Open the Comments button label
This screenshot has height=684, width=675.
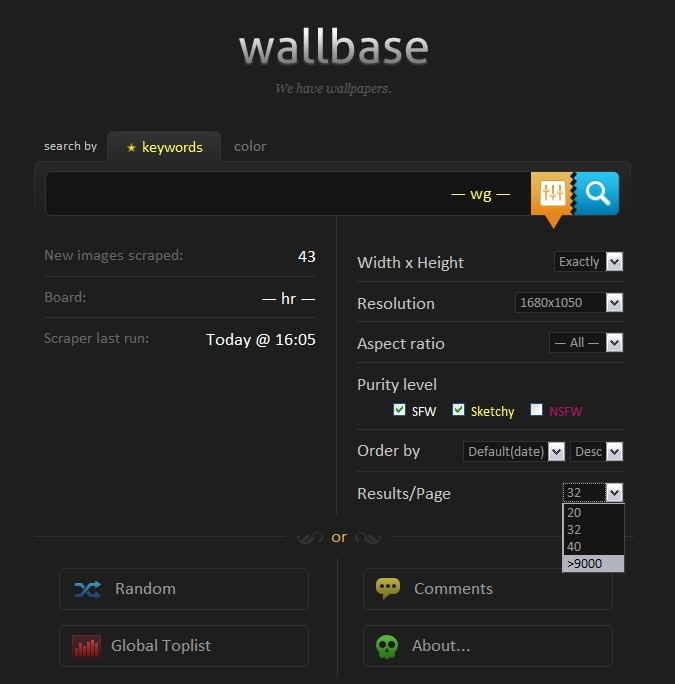click(x=453, y=589)
